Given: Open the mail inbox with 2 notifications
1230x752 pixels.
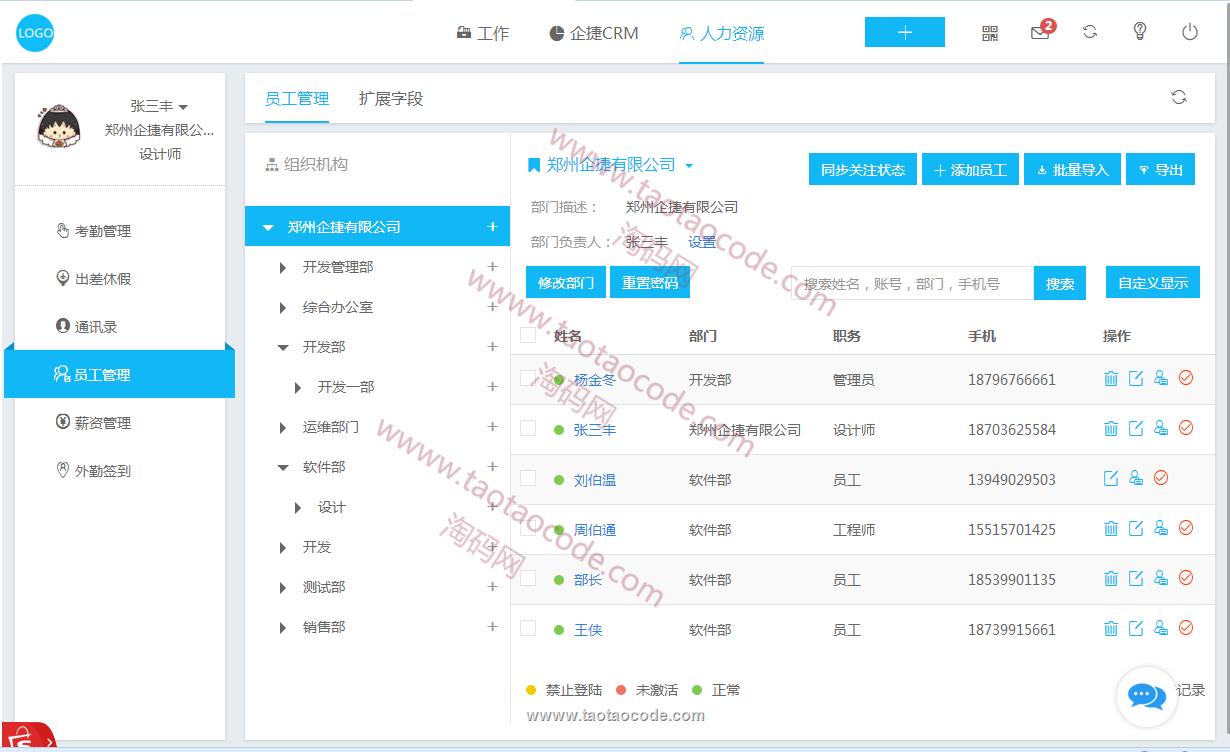Looking at the screenshot, I should (x=1040, y=33).
